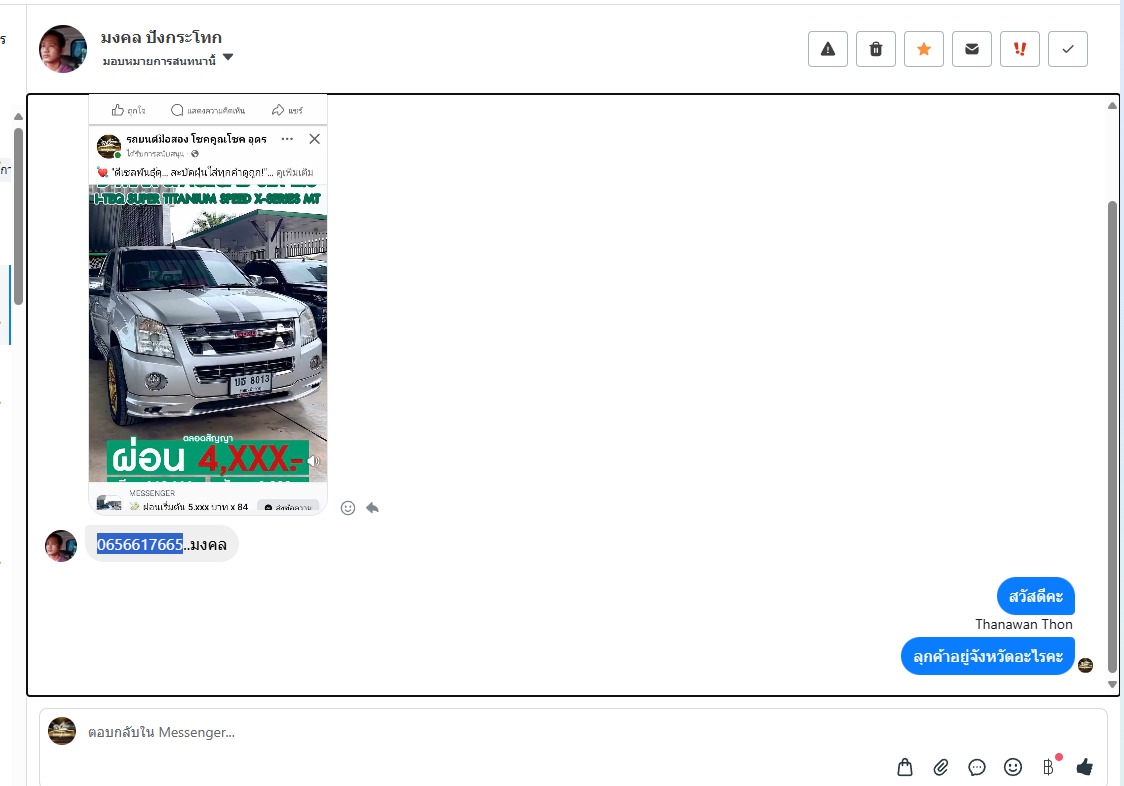Close the shared post preview with X
Image resolution: width=1124 pixels, height=786 pixels.
point(314,139)
